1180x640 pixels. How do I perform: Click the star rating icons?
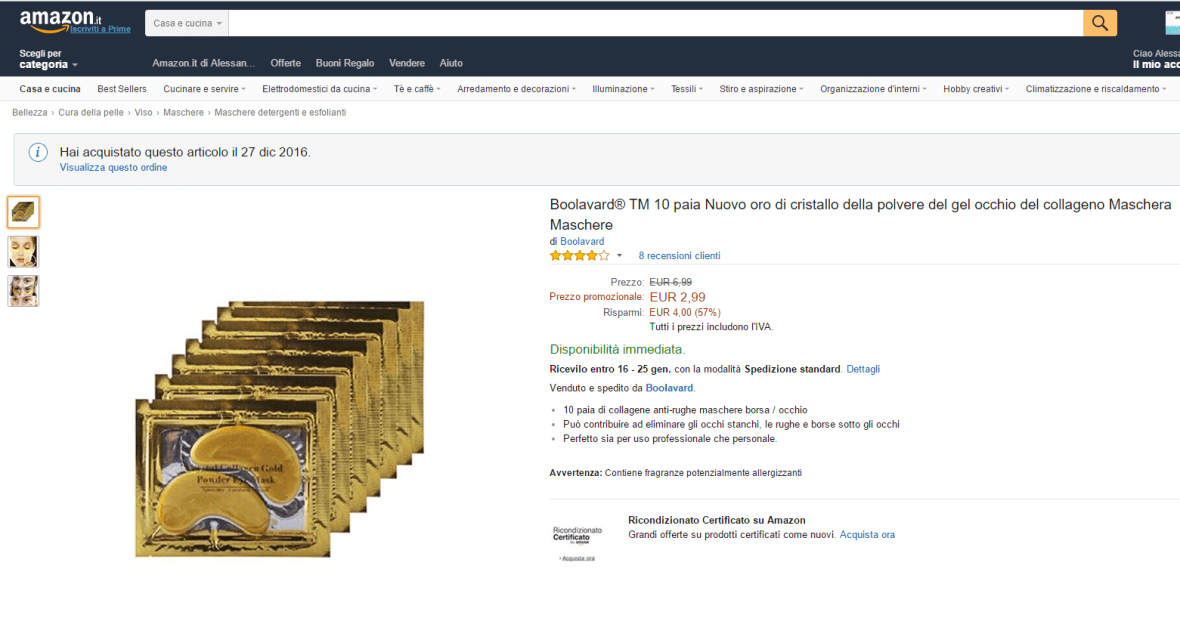pyautogui.click(x=579, y=256)
